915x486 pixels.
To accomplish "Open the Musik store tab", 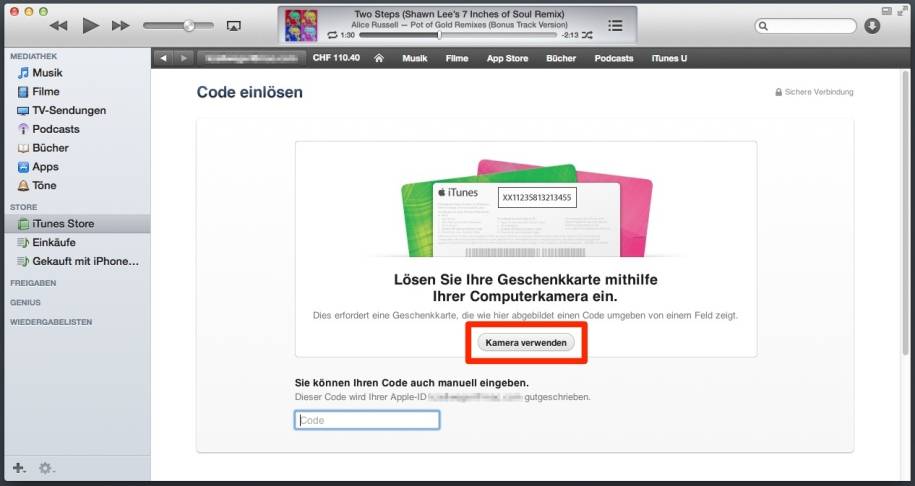I will pos(414,58).
